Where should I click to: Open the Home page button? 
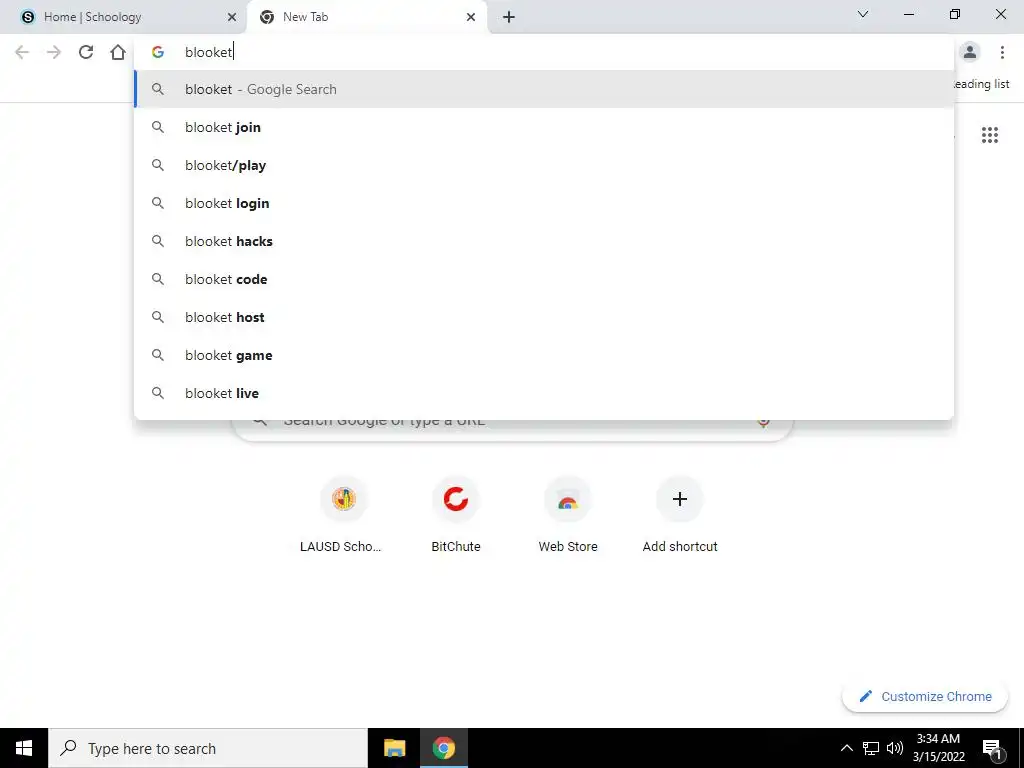(x=118, y=52)
